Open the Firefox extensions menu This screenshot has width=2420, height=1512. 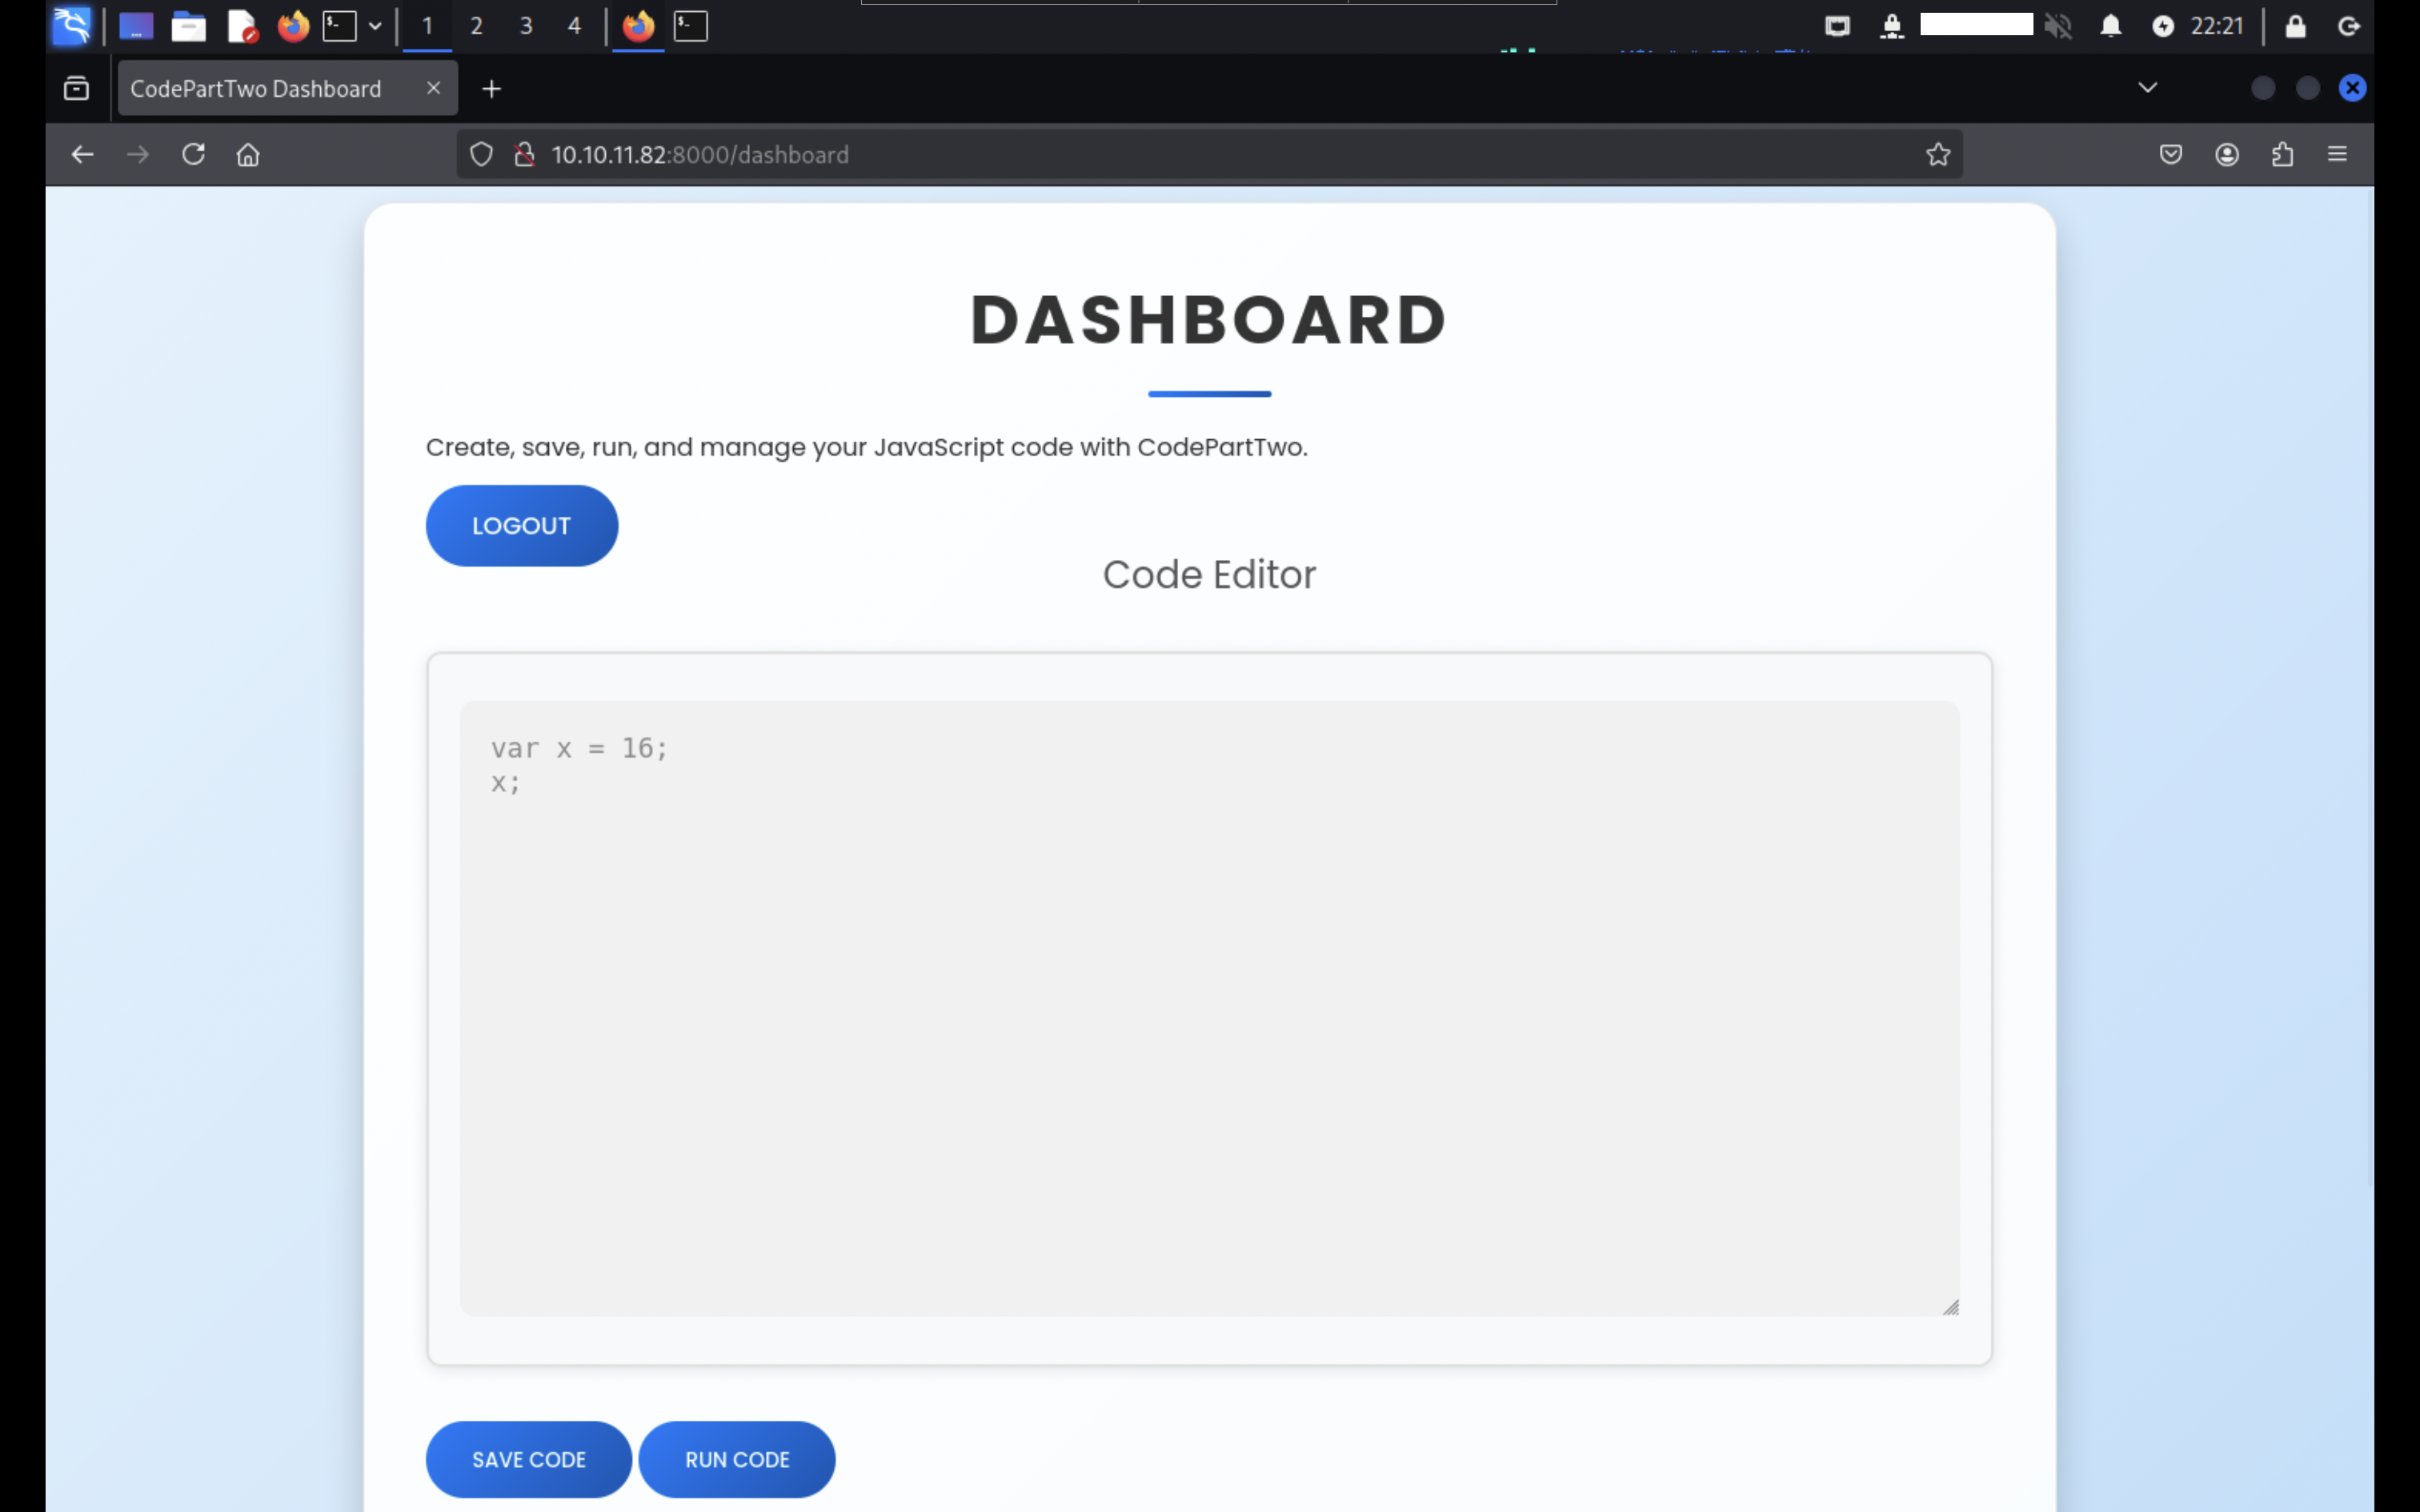[x=2282, y=154]
